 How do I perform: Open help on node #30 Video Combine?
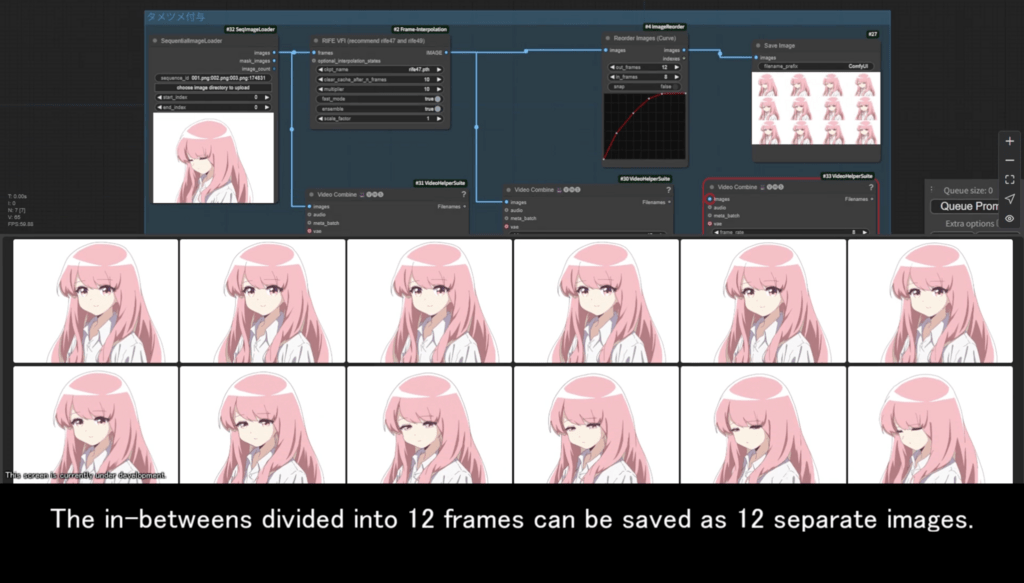coord(668,190)
